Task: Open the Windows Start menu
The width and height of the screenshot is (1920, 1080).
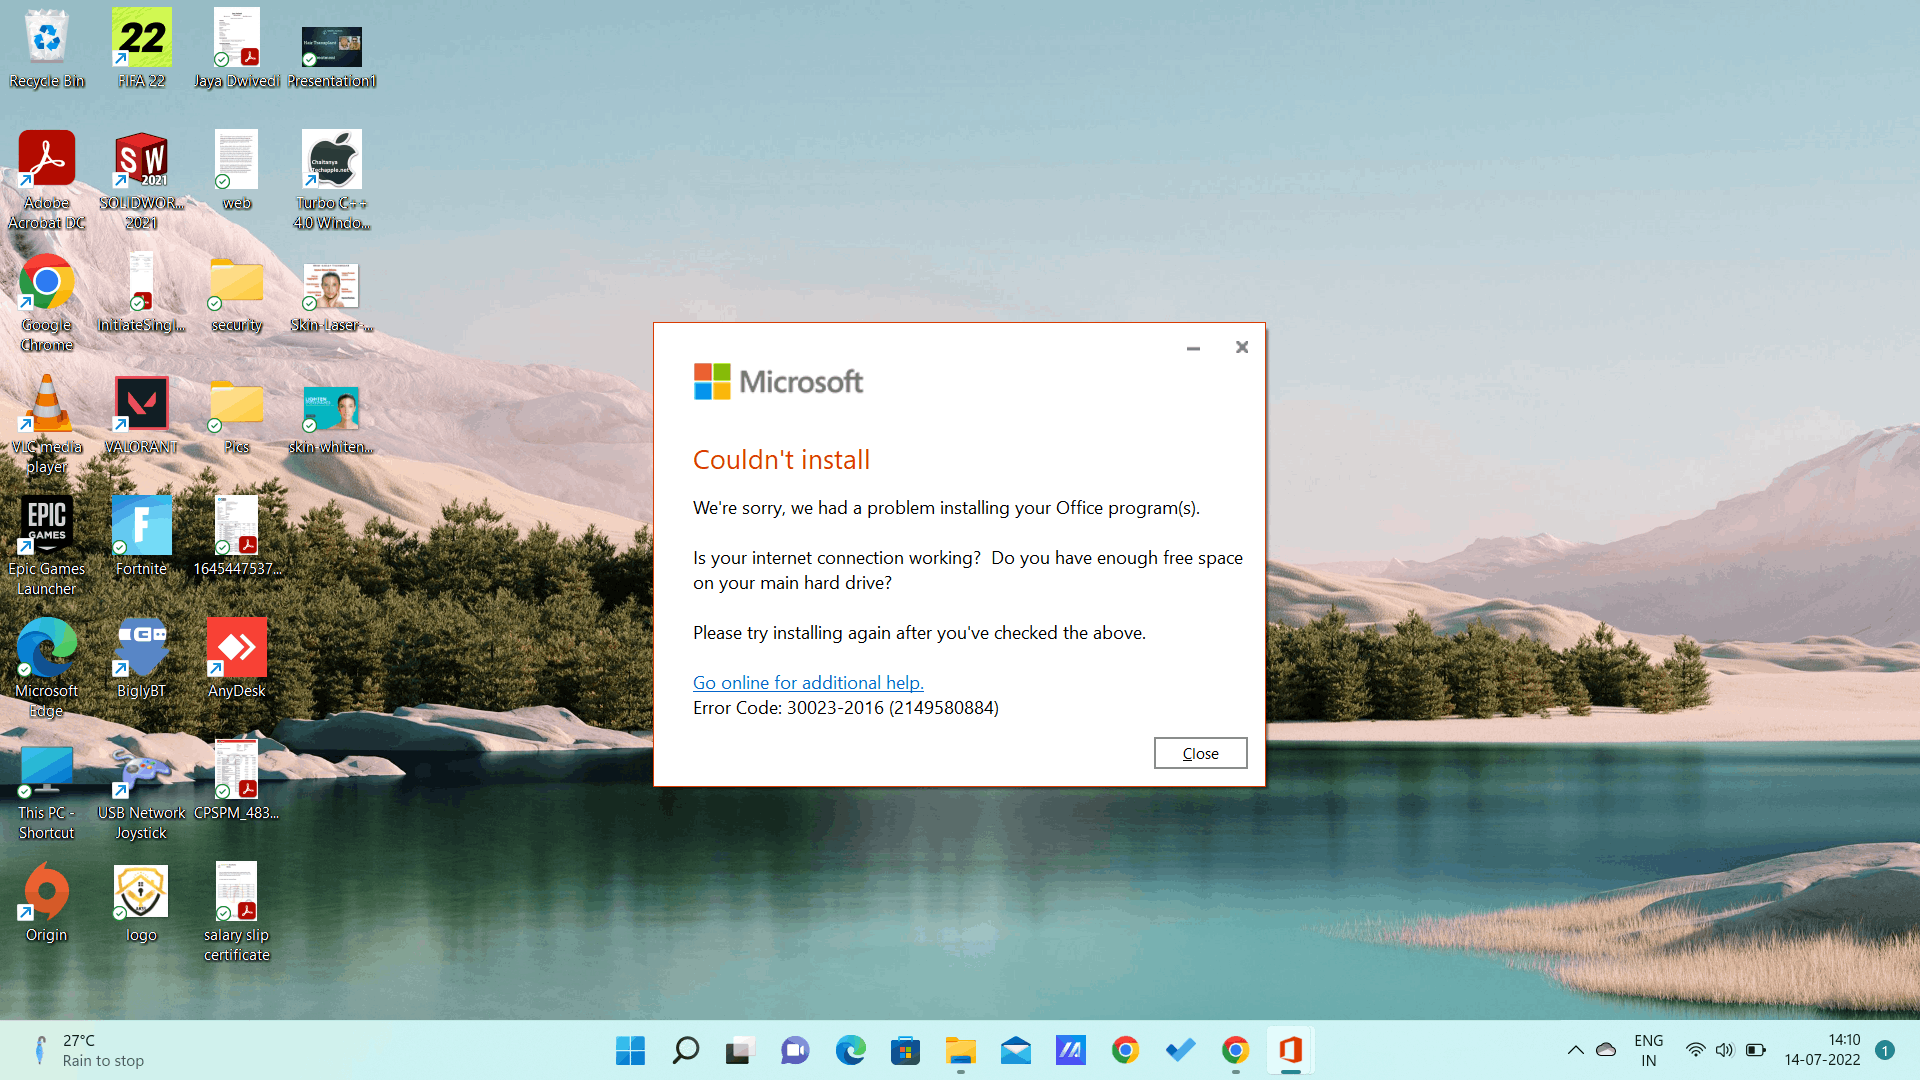Action: (x=630, y=1050)
